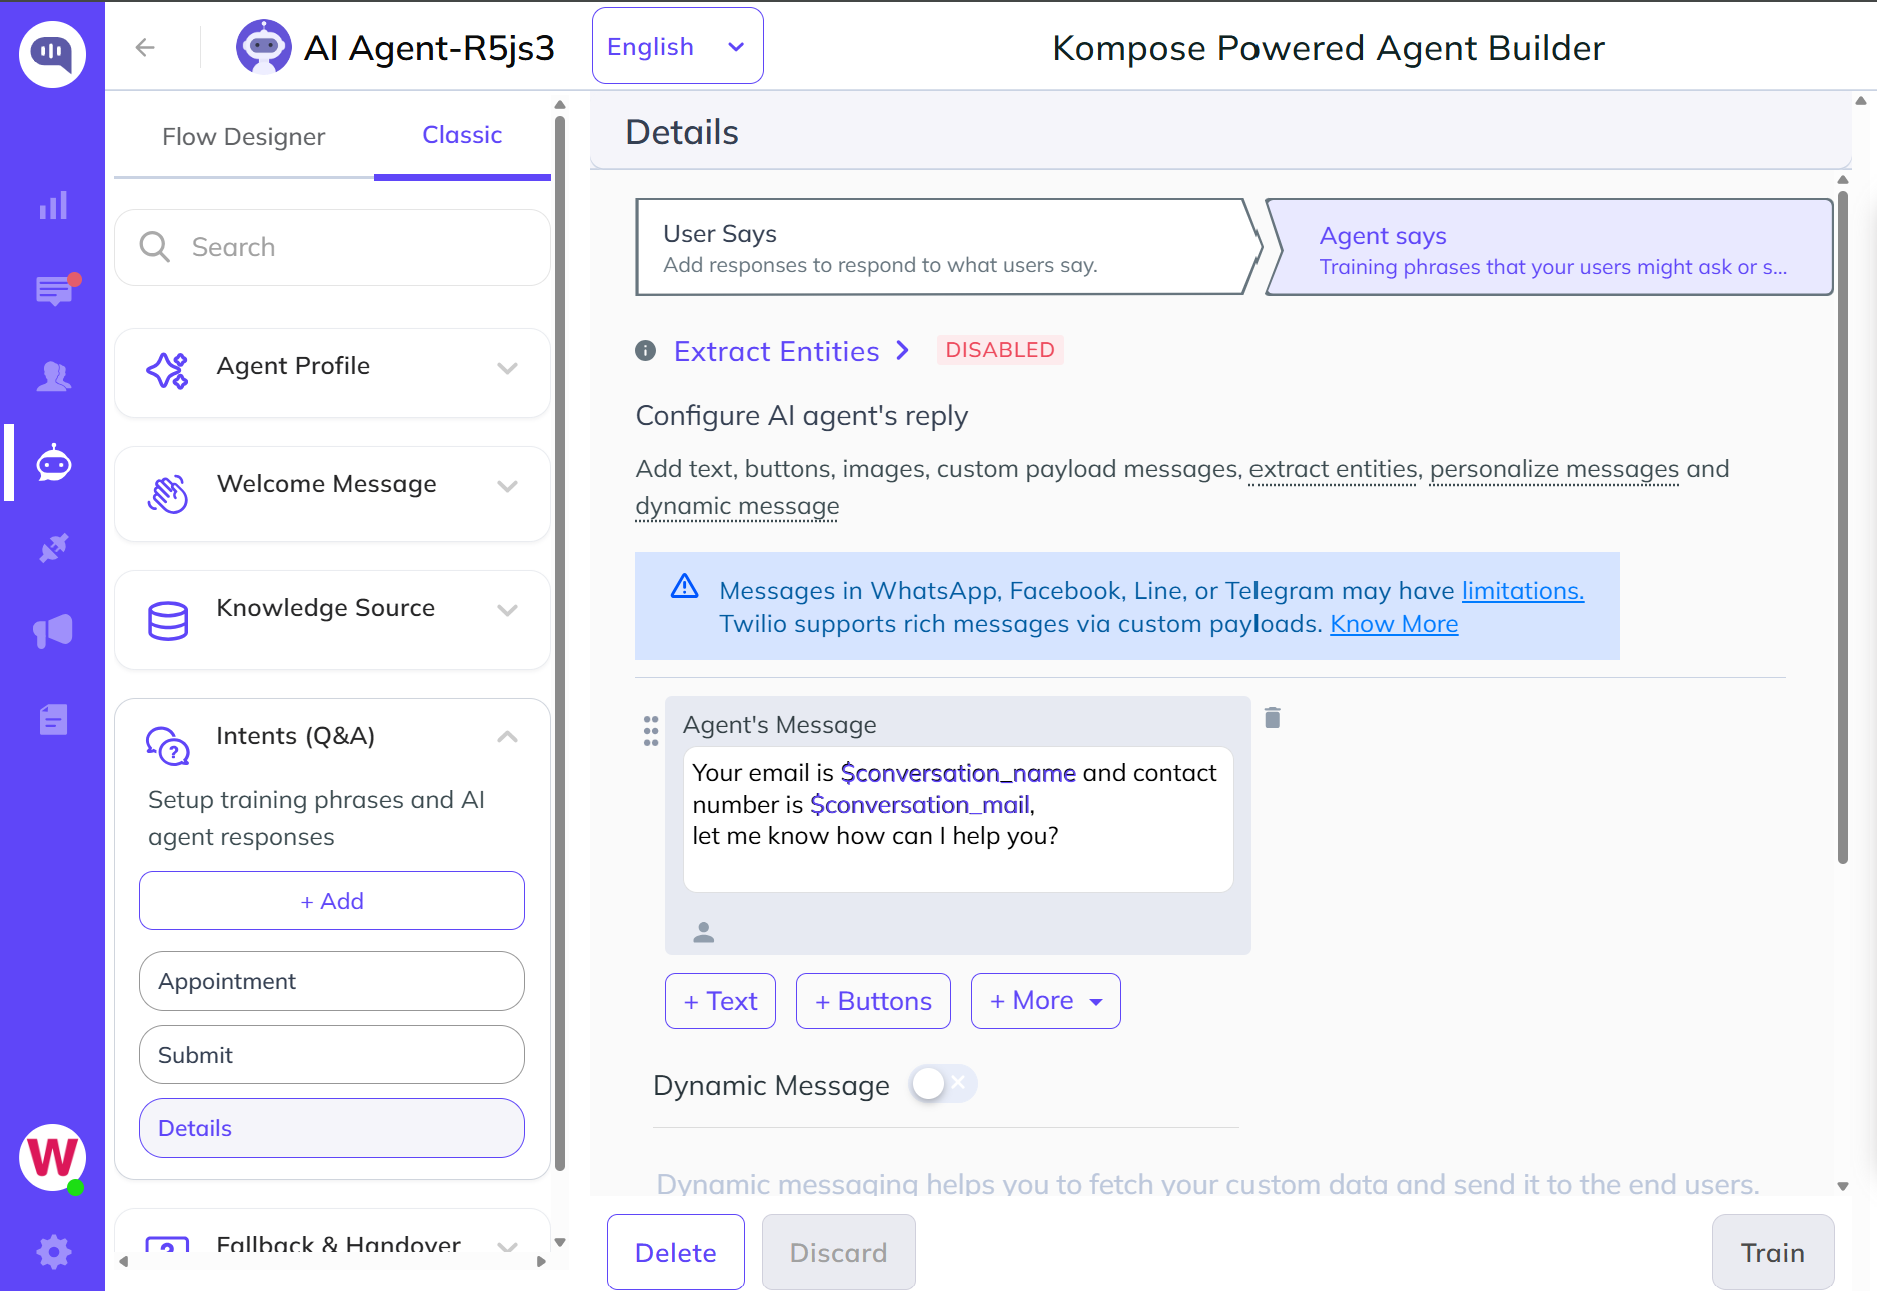The height and width of the screenshot is (1291, 1877).
Task: Click the dynamic message dotted link
Action: coord(737,506)
